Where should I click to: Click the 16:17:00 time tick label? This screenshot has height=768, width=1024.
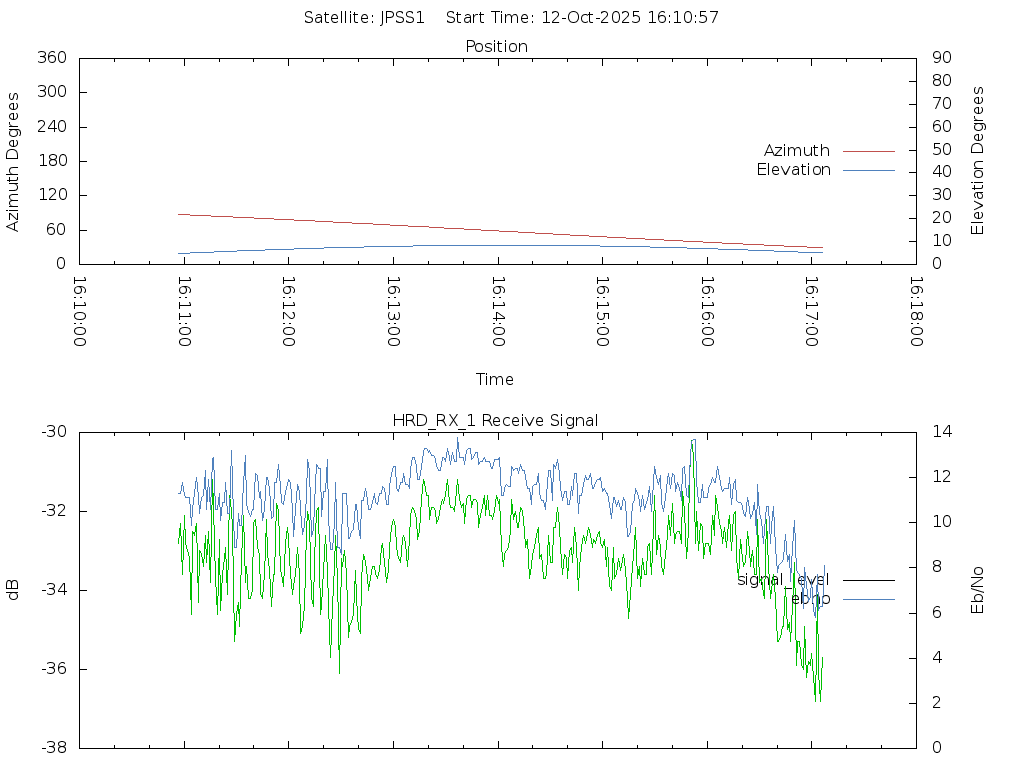click(811, 311)
